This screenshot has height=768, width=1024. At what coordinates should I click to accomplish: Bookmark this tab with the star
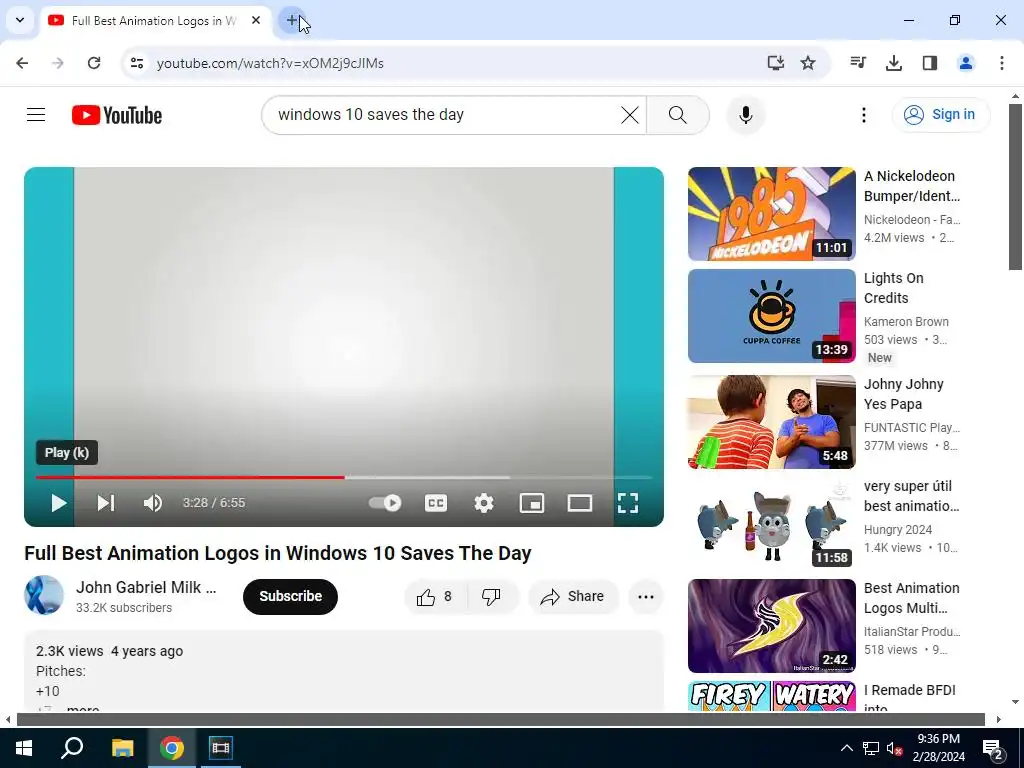pos(808,63)
